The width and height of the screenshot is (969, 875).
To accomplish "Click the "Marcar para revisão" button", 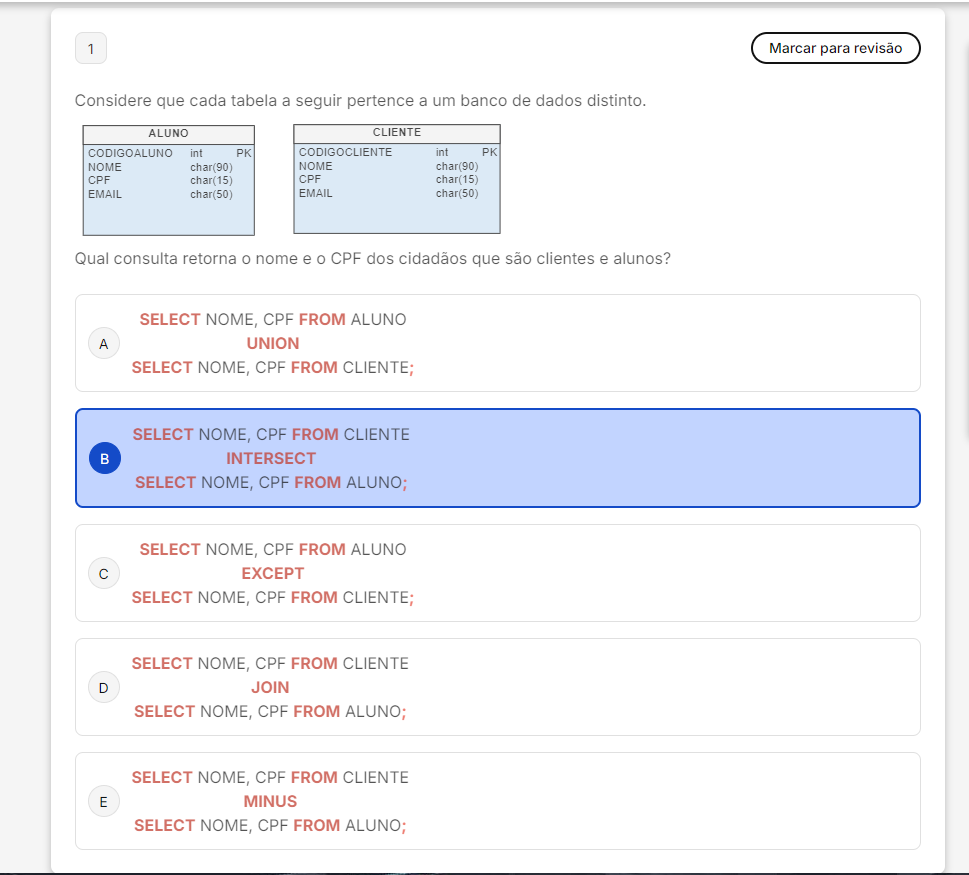I will pos(835,48).
